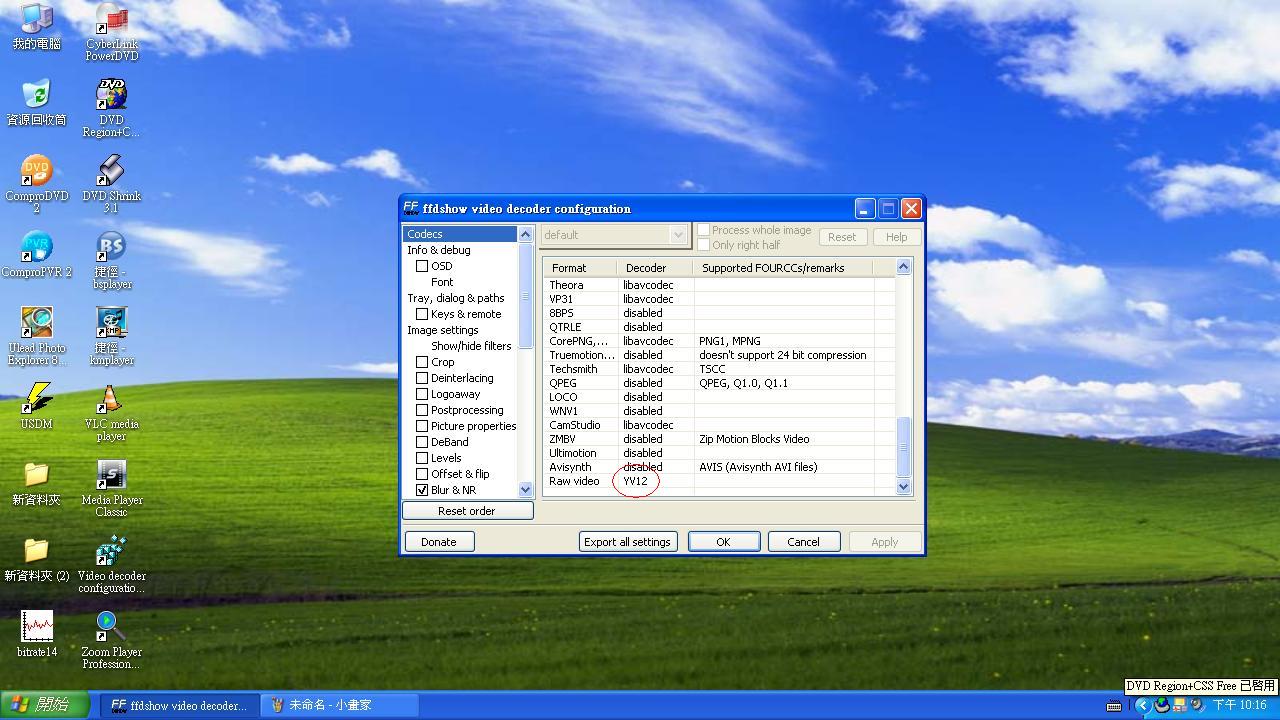Select Codecs in the left settings list
This screenshot has width=1280, height=720.
[x=425, y=234]
